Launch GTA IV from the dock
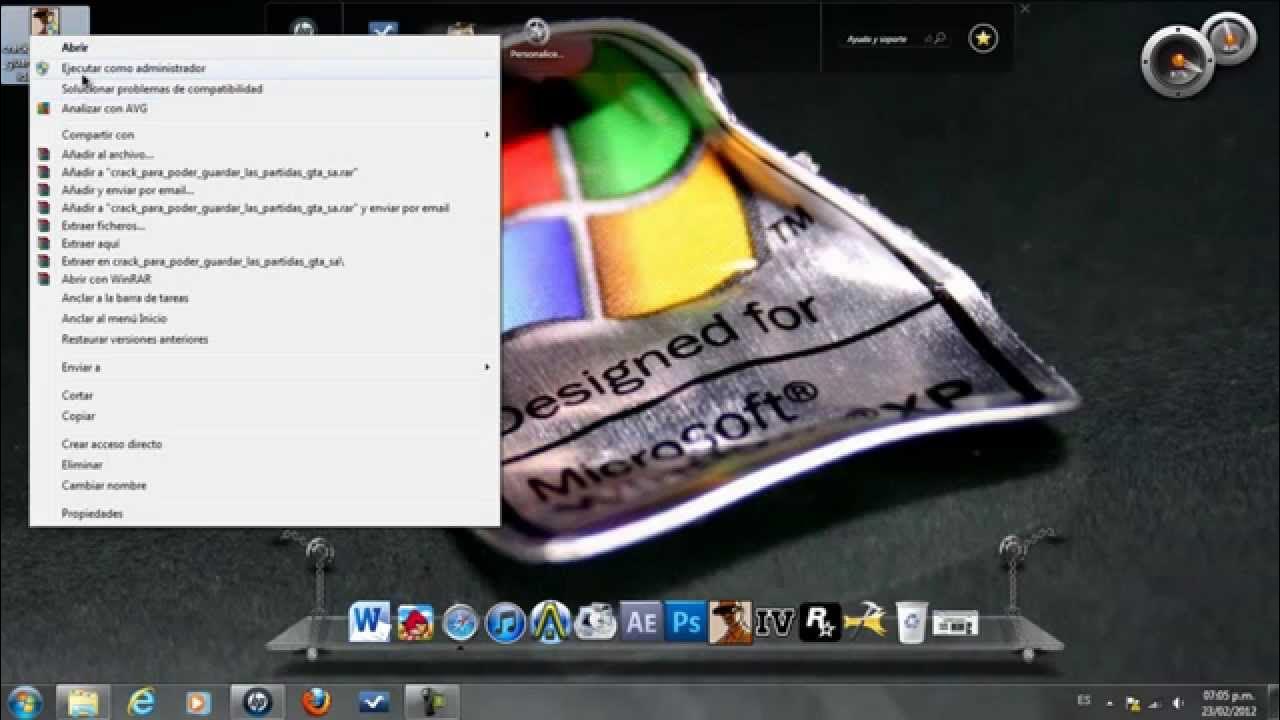1280x720 pixels. coord(775,622)
